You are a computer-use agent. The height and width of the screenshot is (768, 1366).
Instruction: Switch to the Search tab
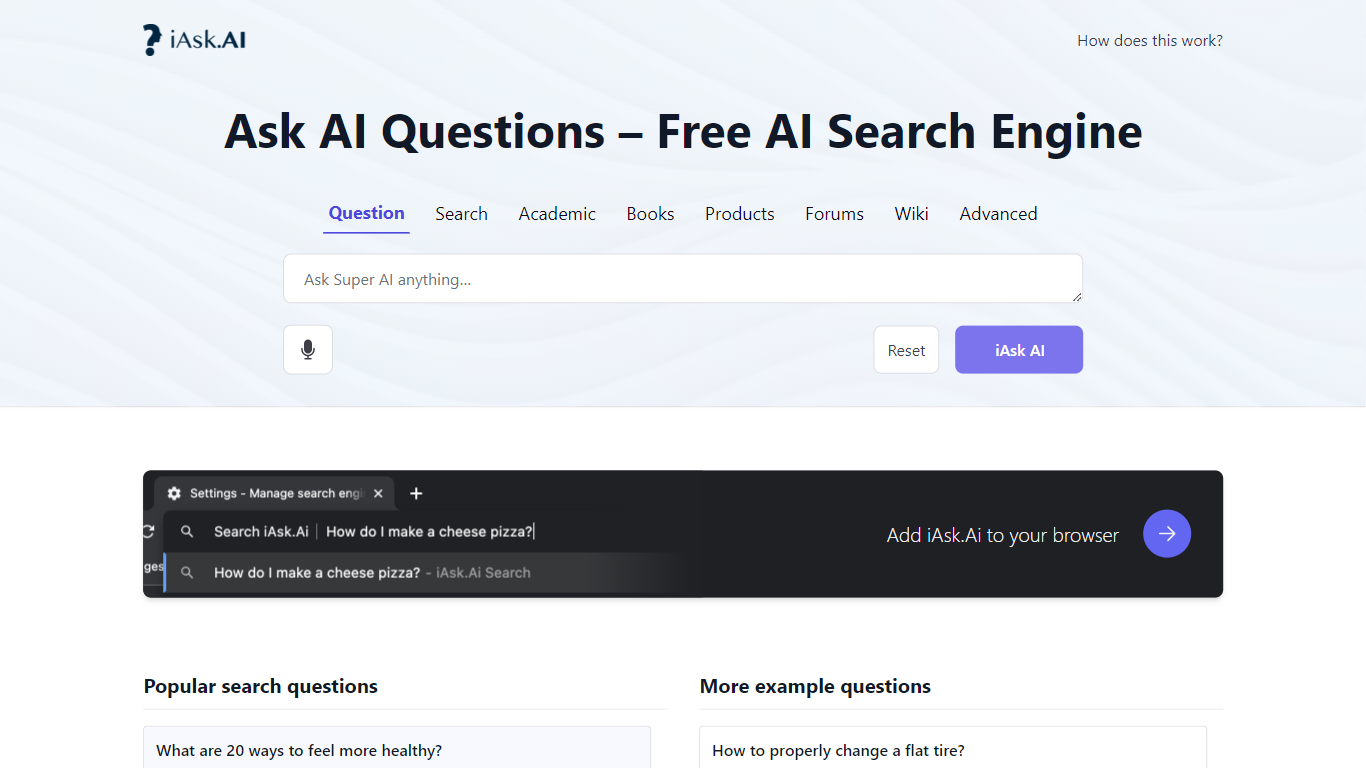(461, 214)
